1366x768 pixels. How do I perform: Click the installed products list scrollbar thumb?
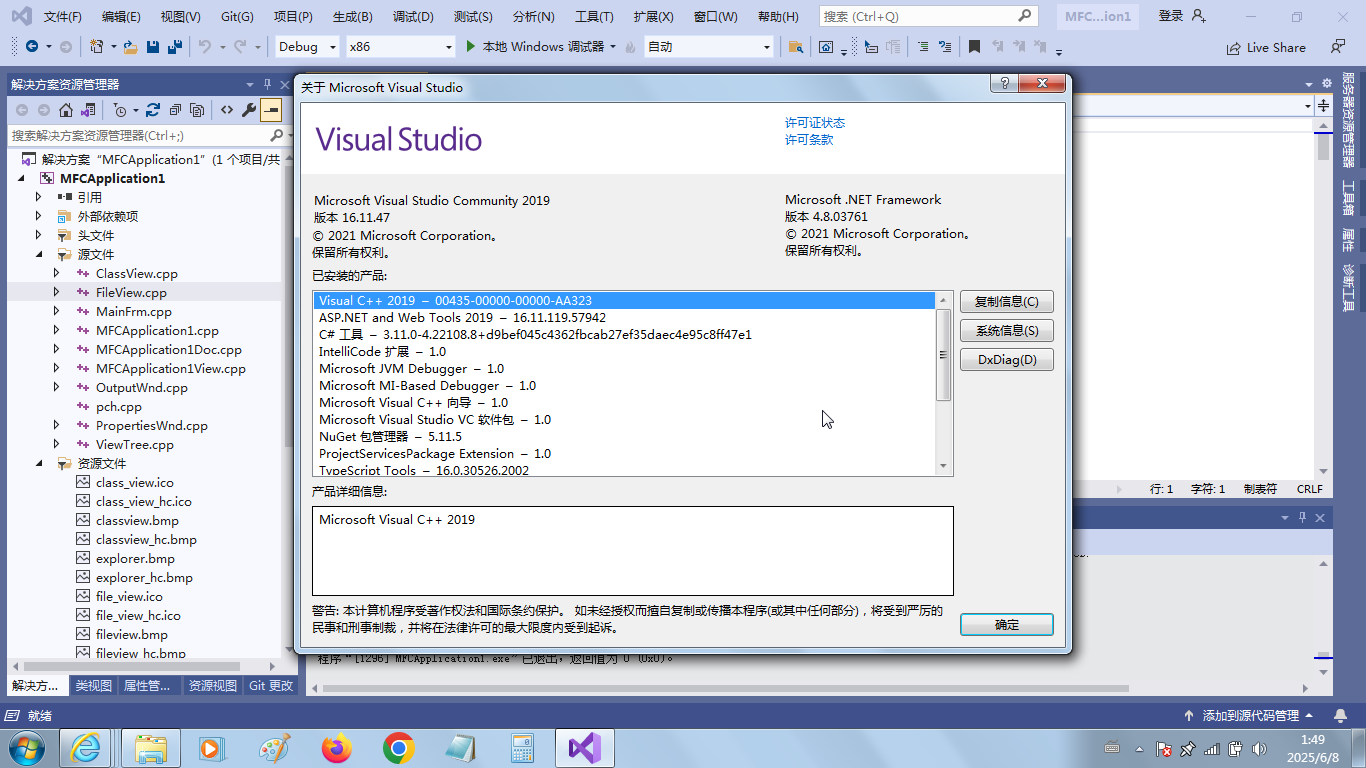(x=943, y=355)
